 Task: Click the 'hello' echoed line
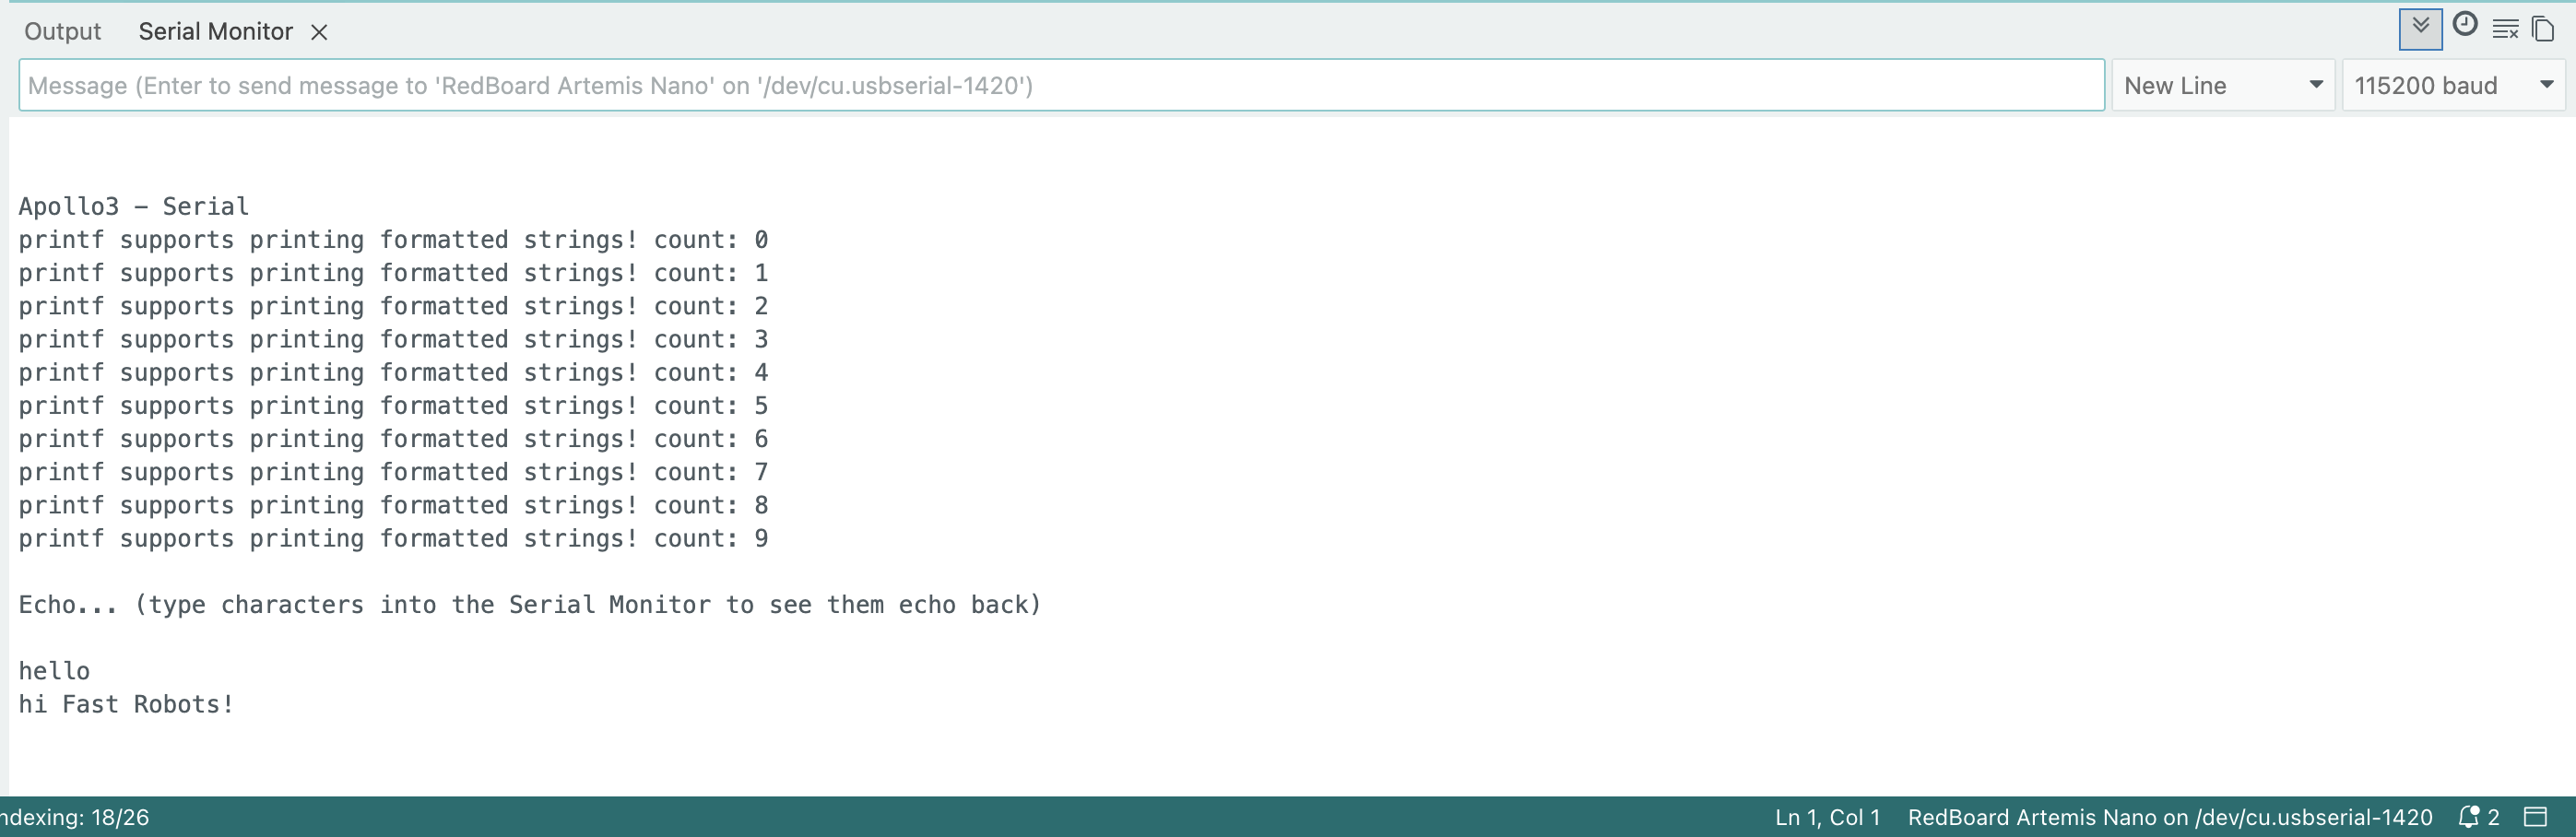point(54,671)
